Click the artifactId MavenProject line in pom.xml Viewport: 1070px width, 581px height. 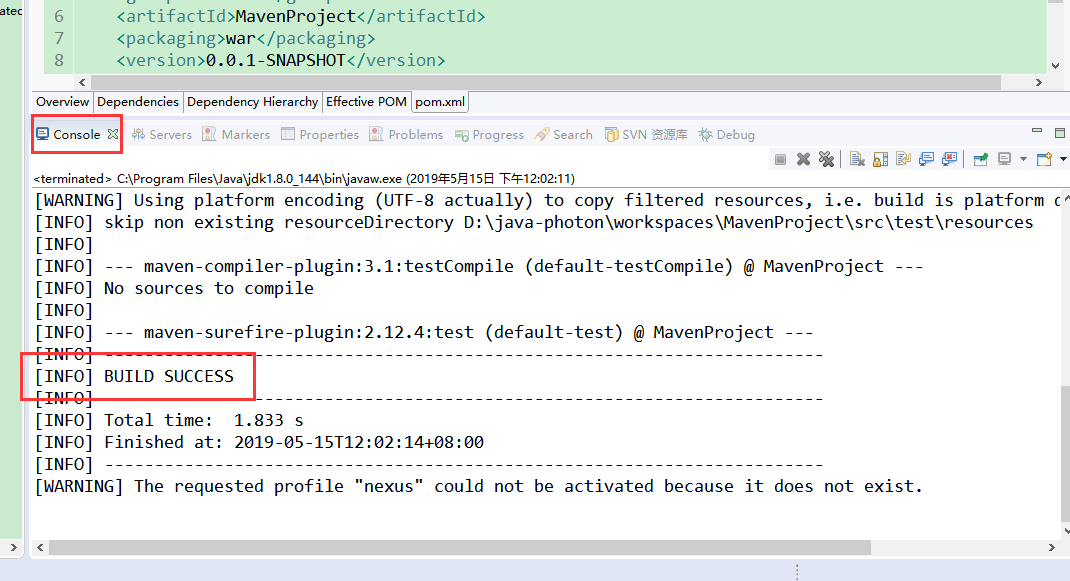pyautogui.click(x=301, y=16)
